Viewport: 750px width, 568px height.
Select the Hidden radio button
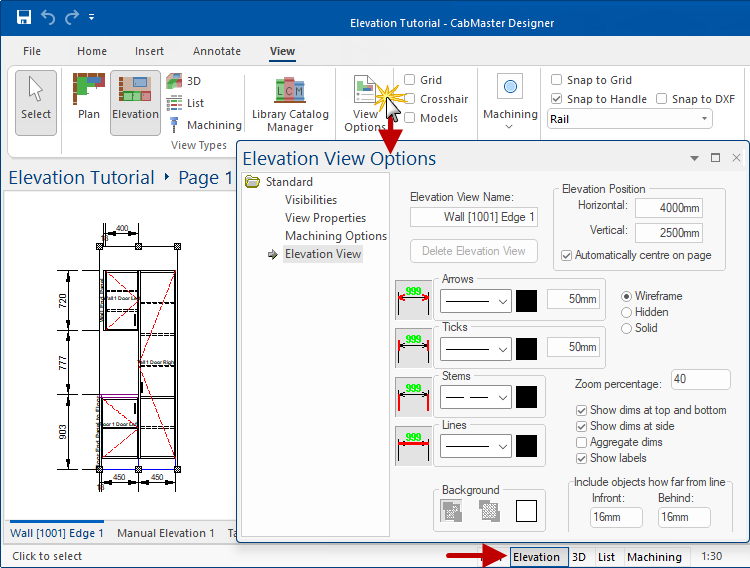coord(626,312)
